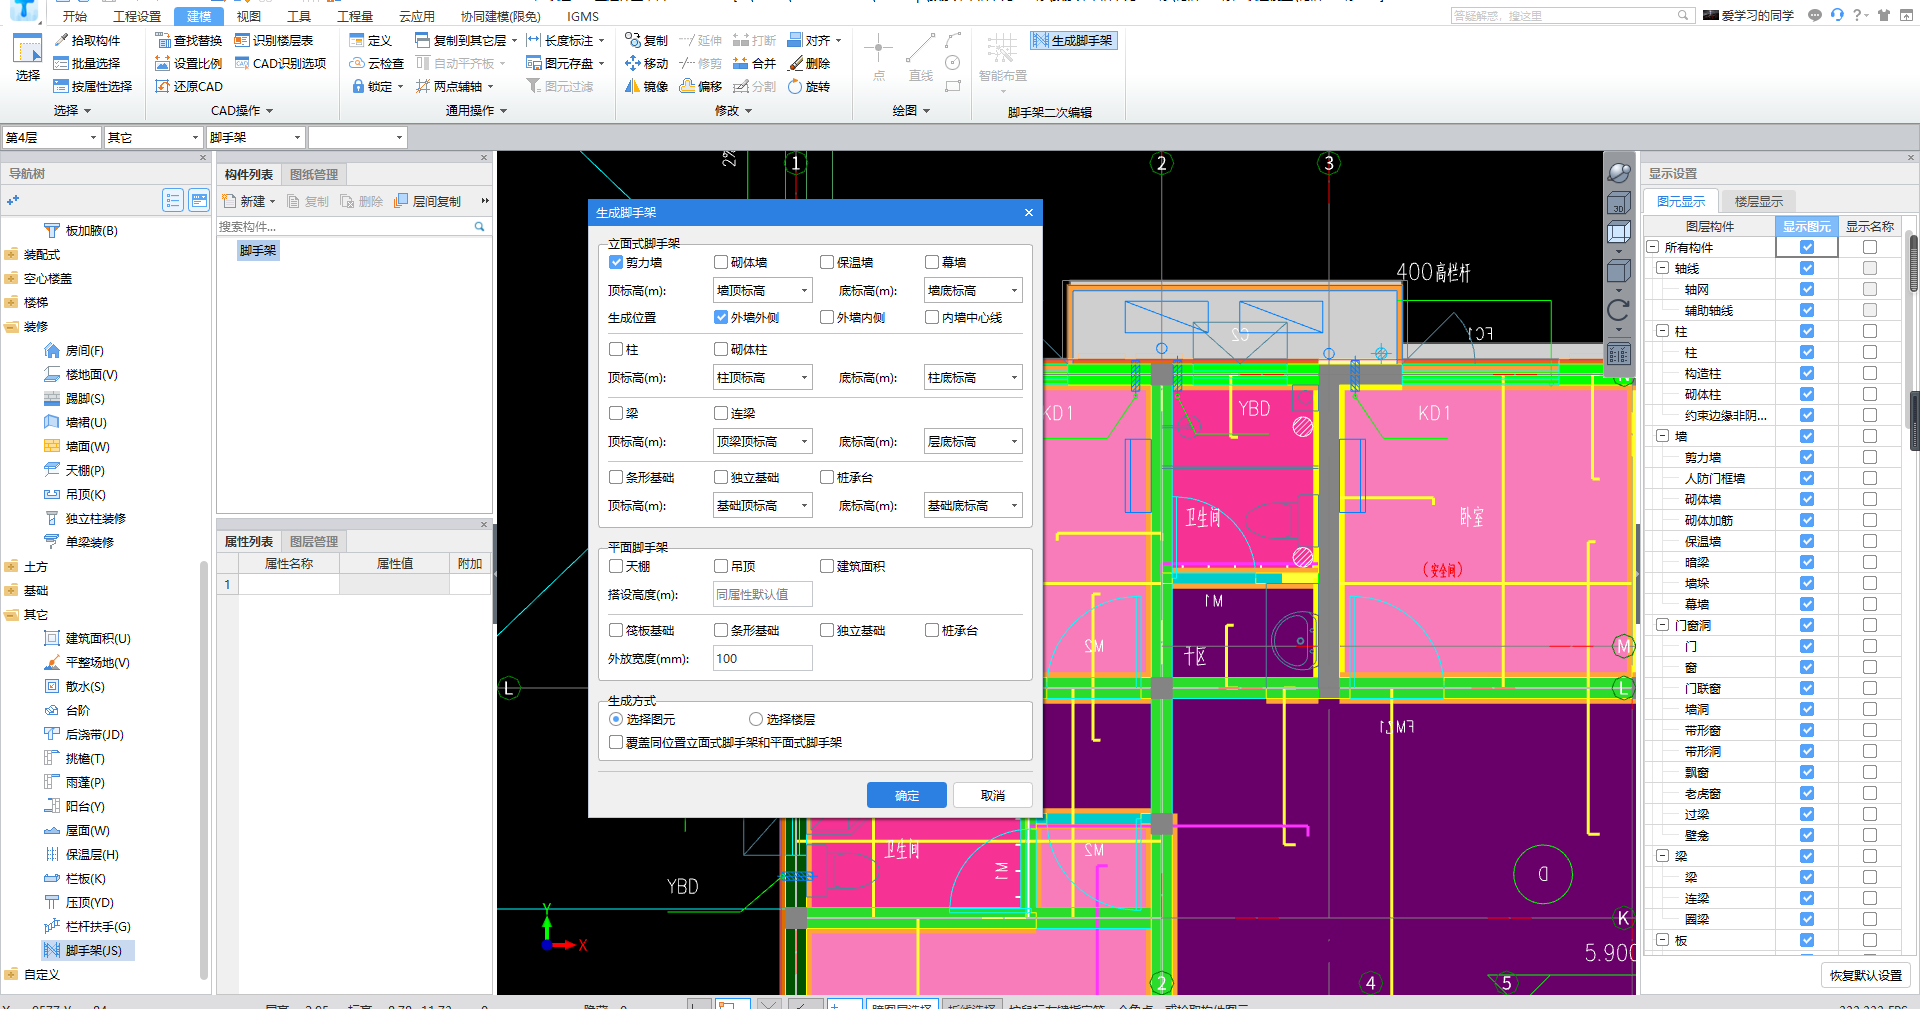Viewport: 1920px width, 1009px height.
Task: Toggle 显示图元 checkbox for 剪力墙 row
Action: coord(1807,457)
